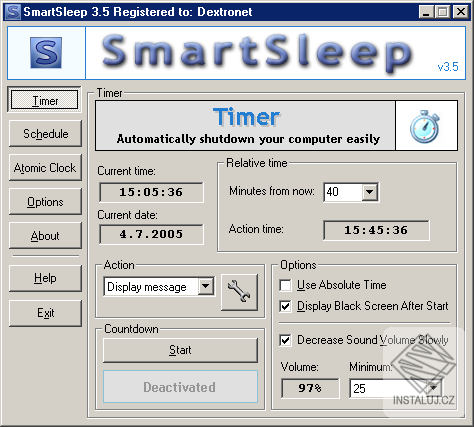The height and width of the screenshot is (427, 474).
Task: Click the title bar SmartSleep icon
Action: [x=13, y=12]
